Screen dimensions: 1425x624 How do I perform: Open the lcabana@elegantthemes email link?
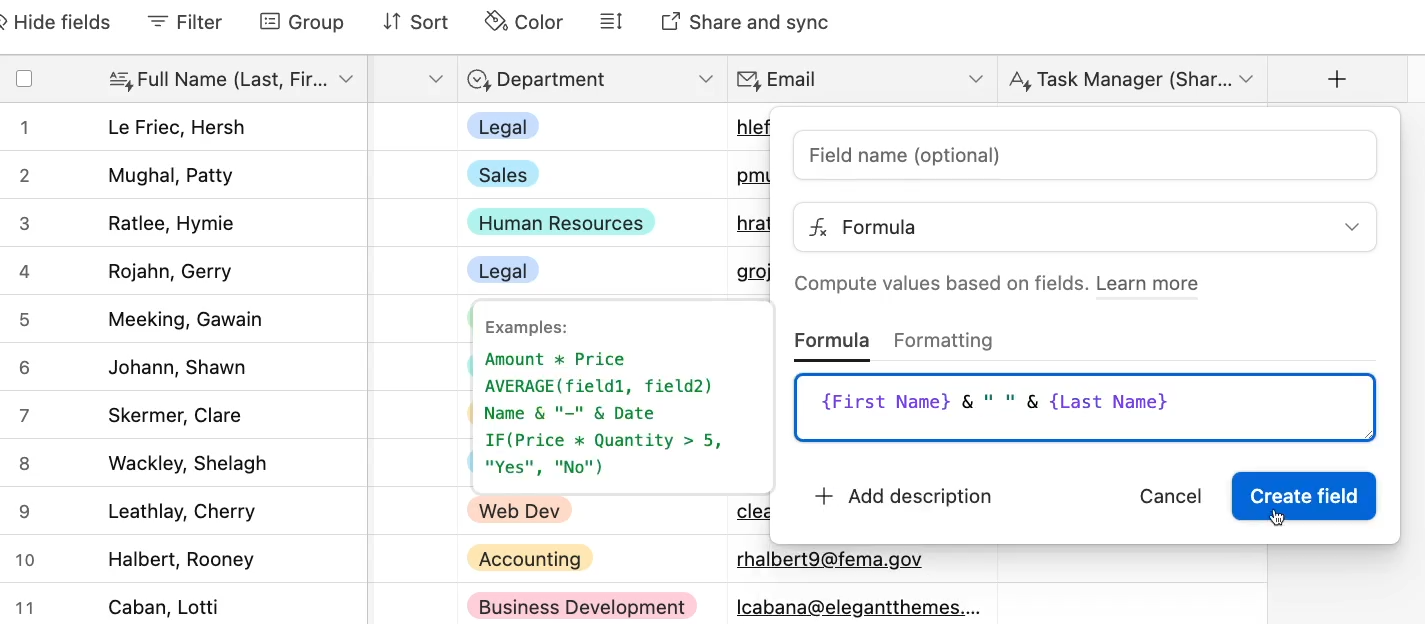tap(858, 607)
